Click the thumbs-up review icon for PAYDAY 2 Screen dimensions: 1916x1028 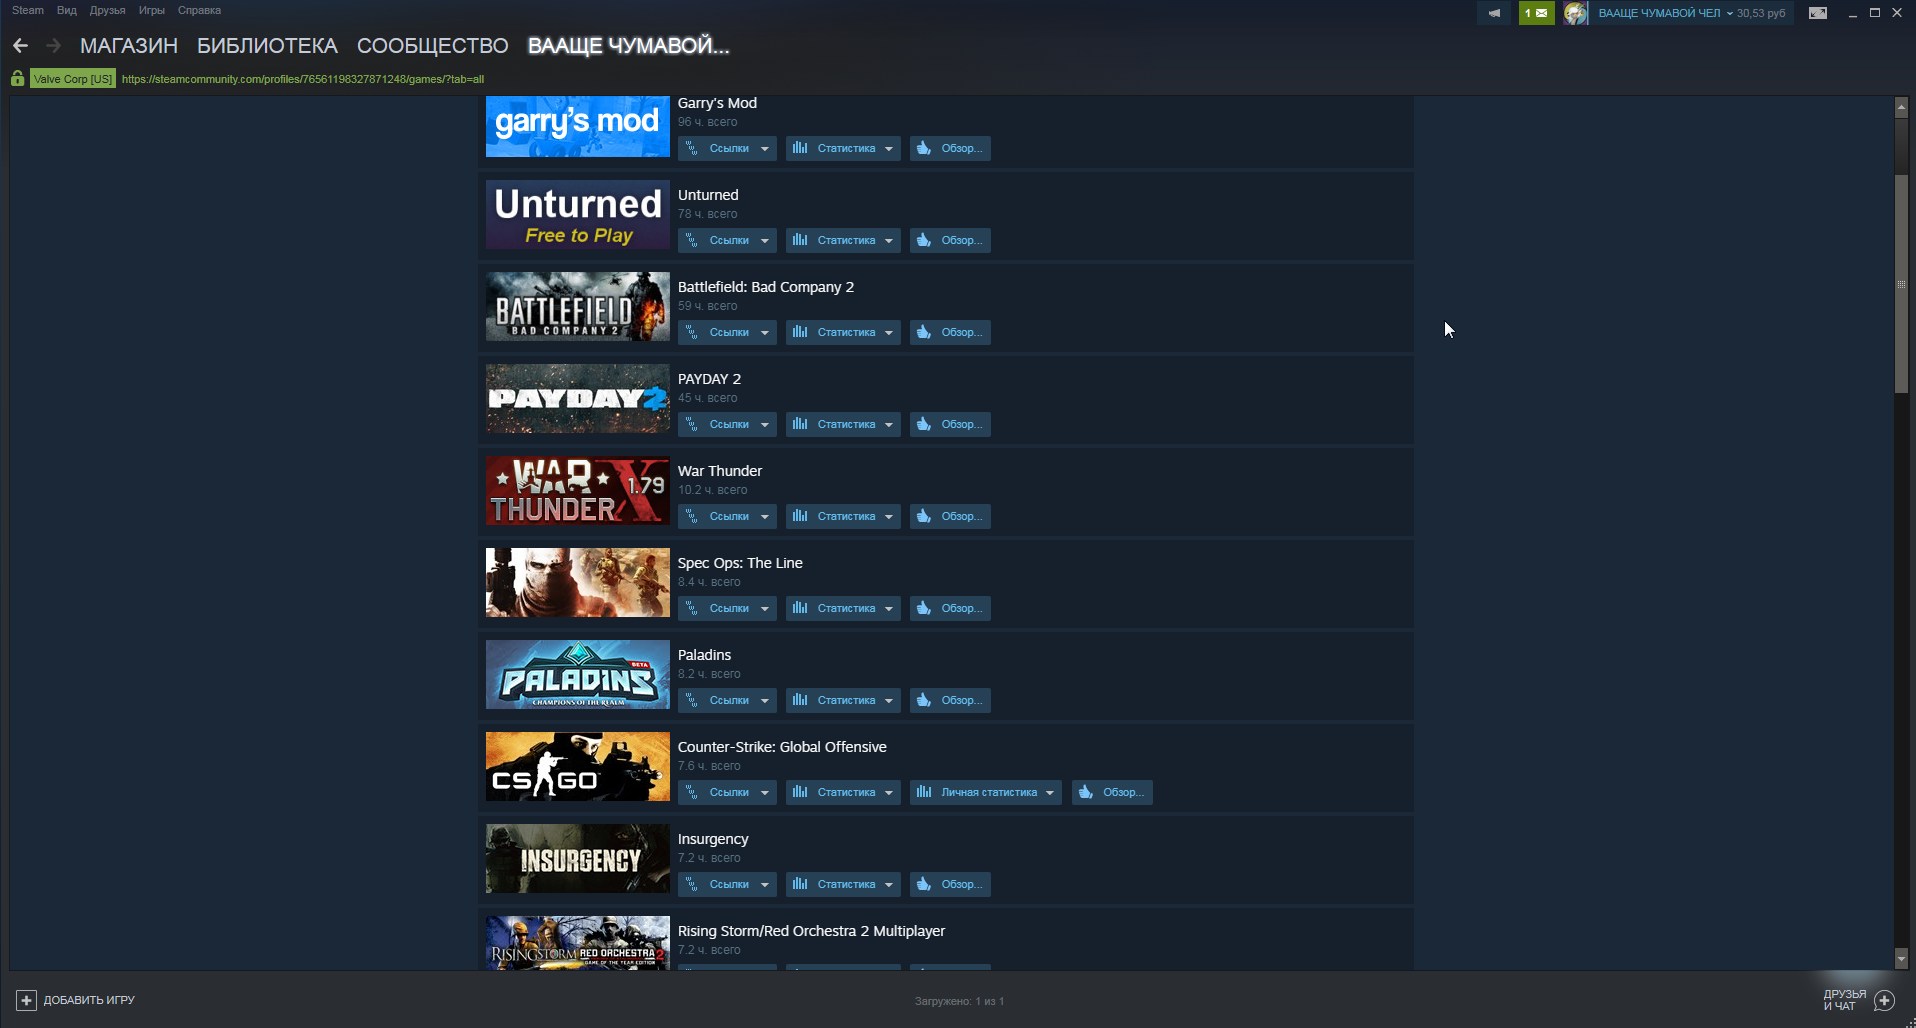[923, 424]
